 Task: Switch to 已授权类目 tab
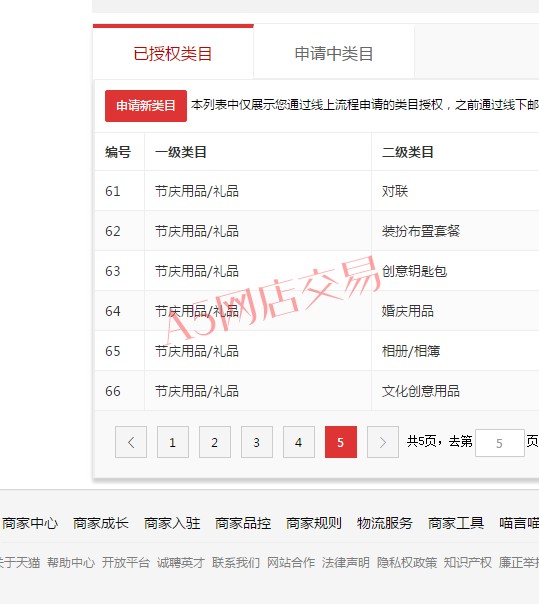[173, 53]
